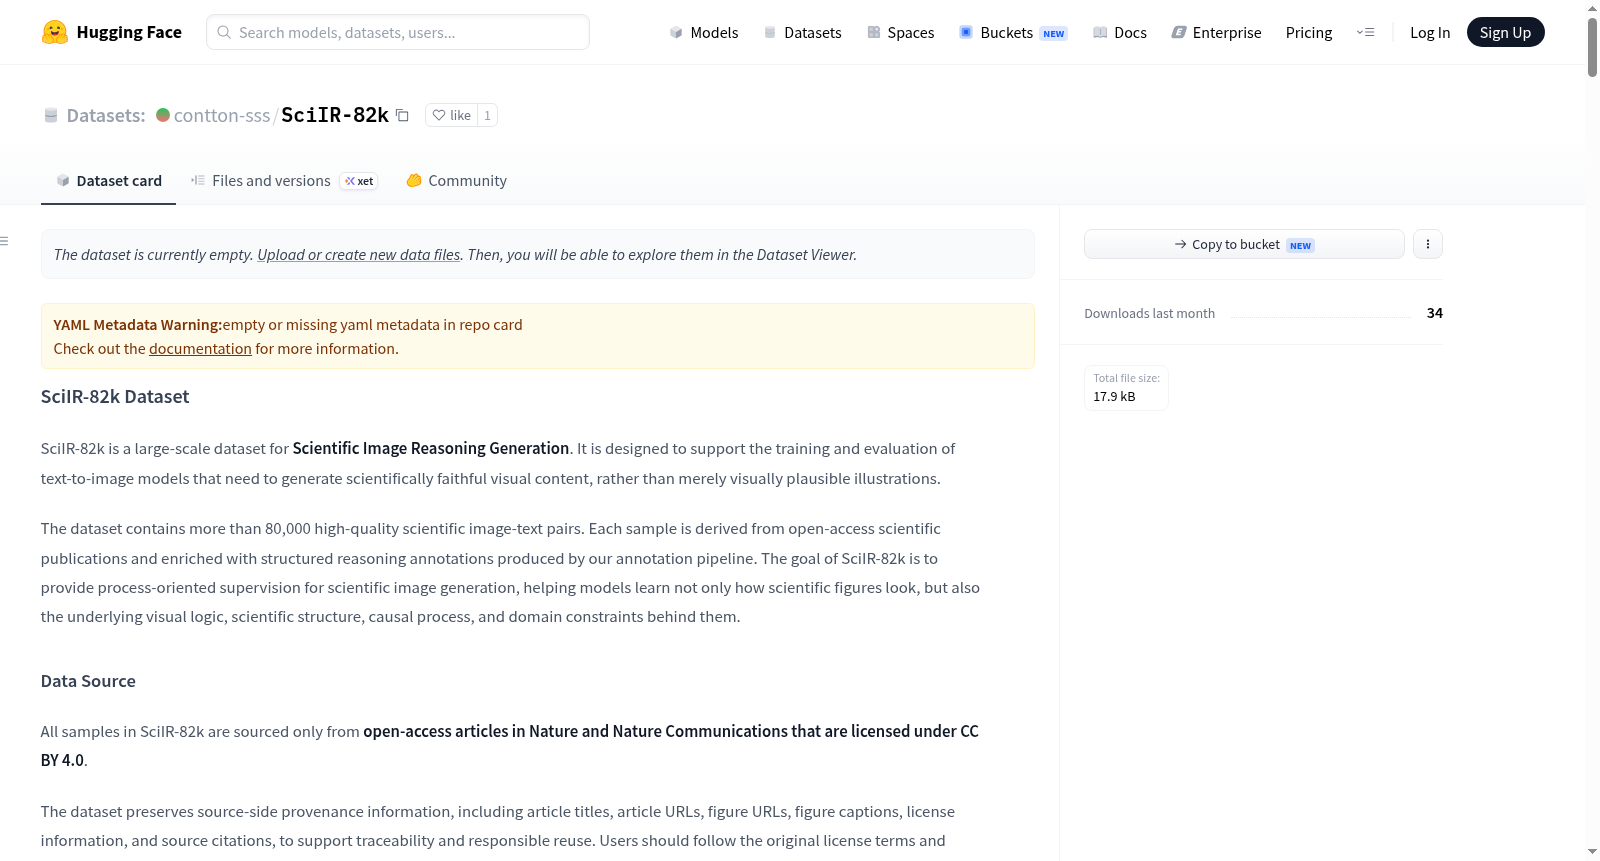
Task: Open Spaces from the navbar
Action: [900, 32]
